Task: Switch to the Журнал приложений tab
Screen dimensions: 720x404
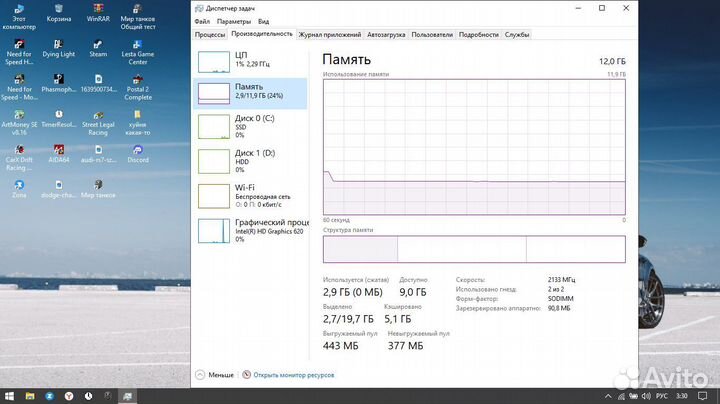Action: pyautogui.click(x=330, y=35)
